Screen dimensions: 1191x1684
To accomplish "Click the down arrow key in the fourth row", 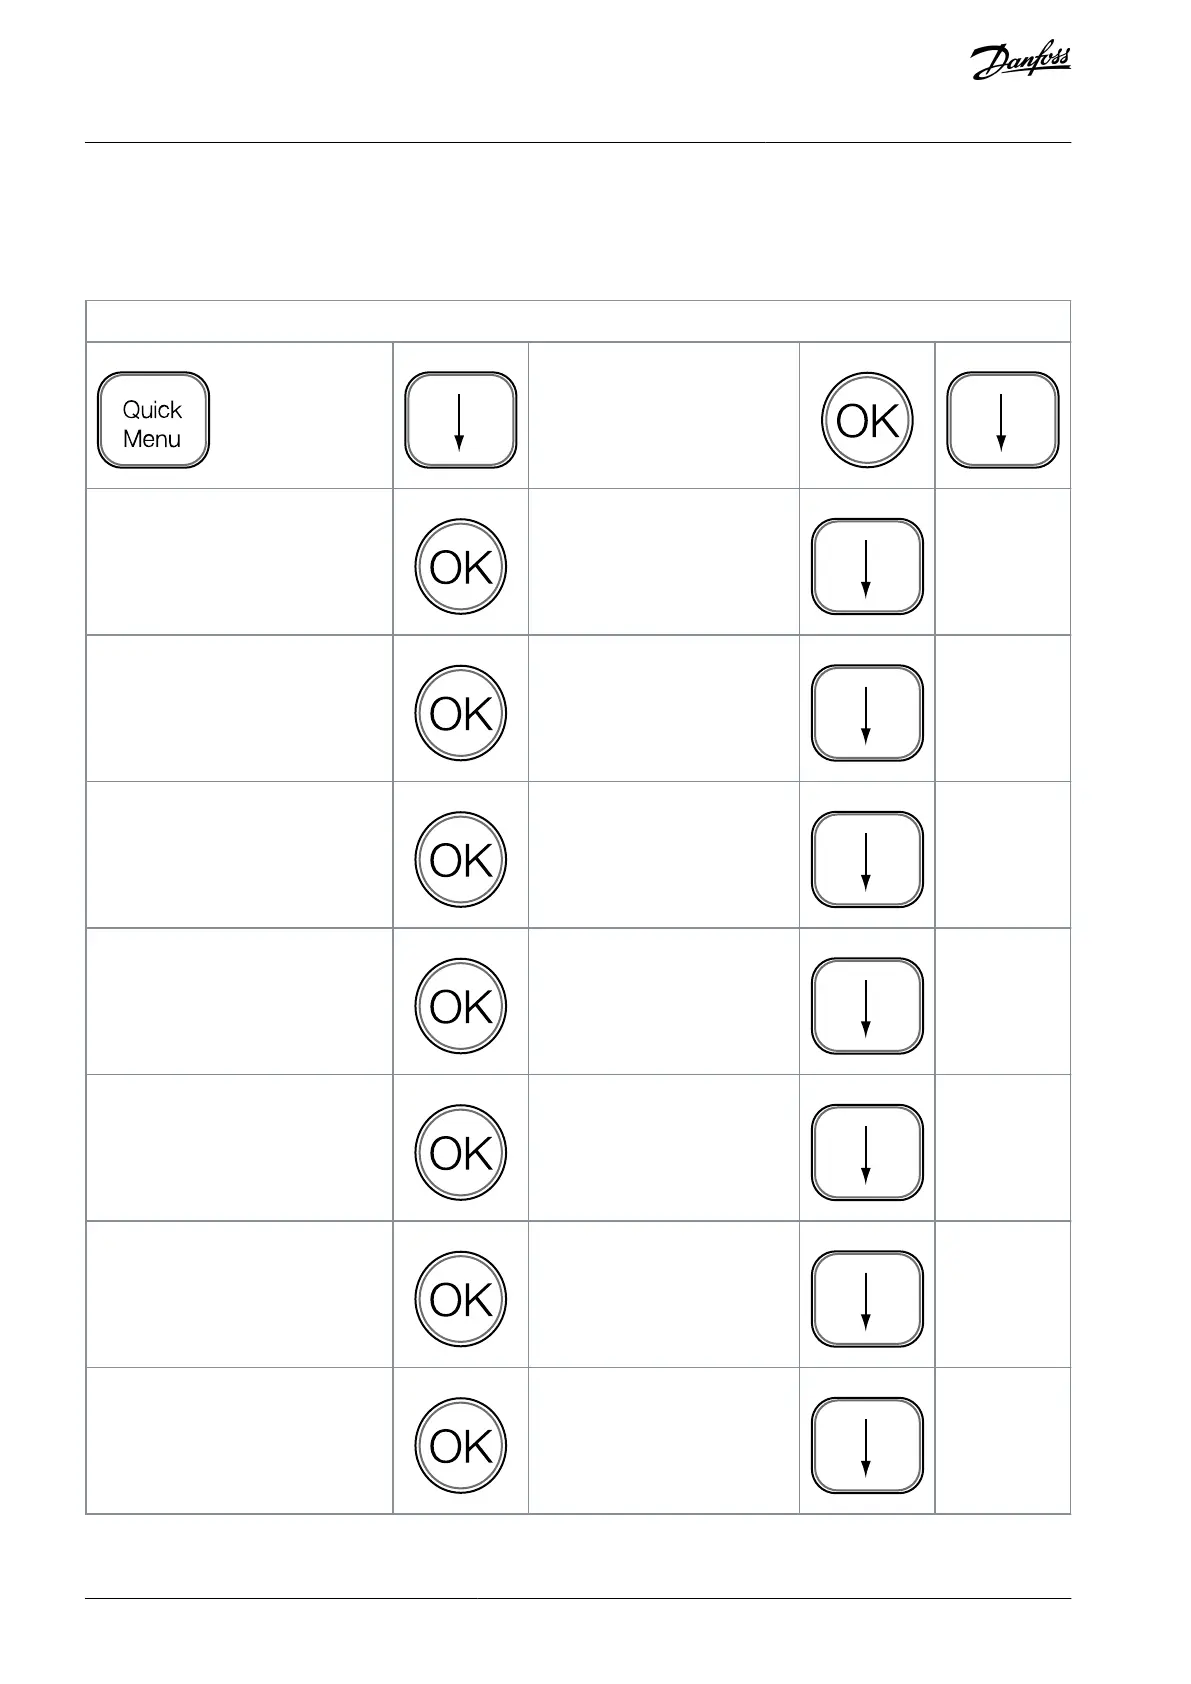I will pyautogui.click(x=867, y=860).
